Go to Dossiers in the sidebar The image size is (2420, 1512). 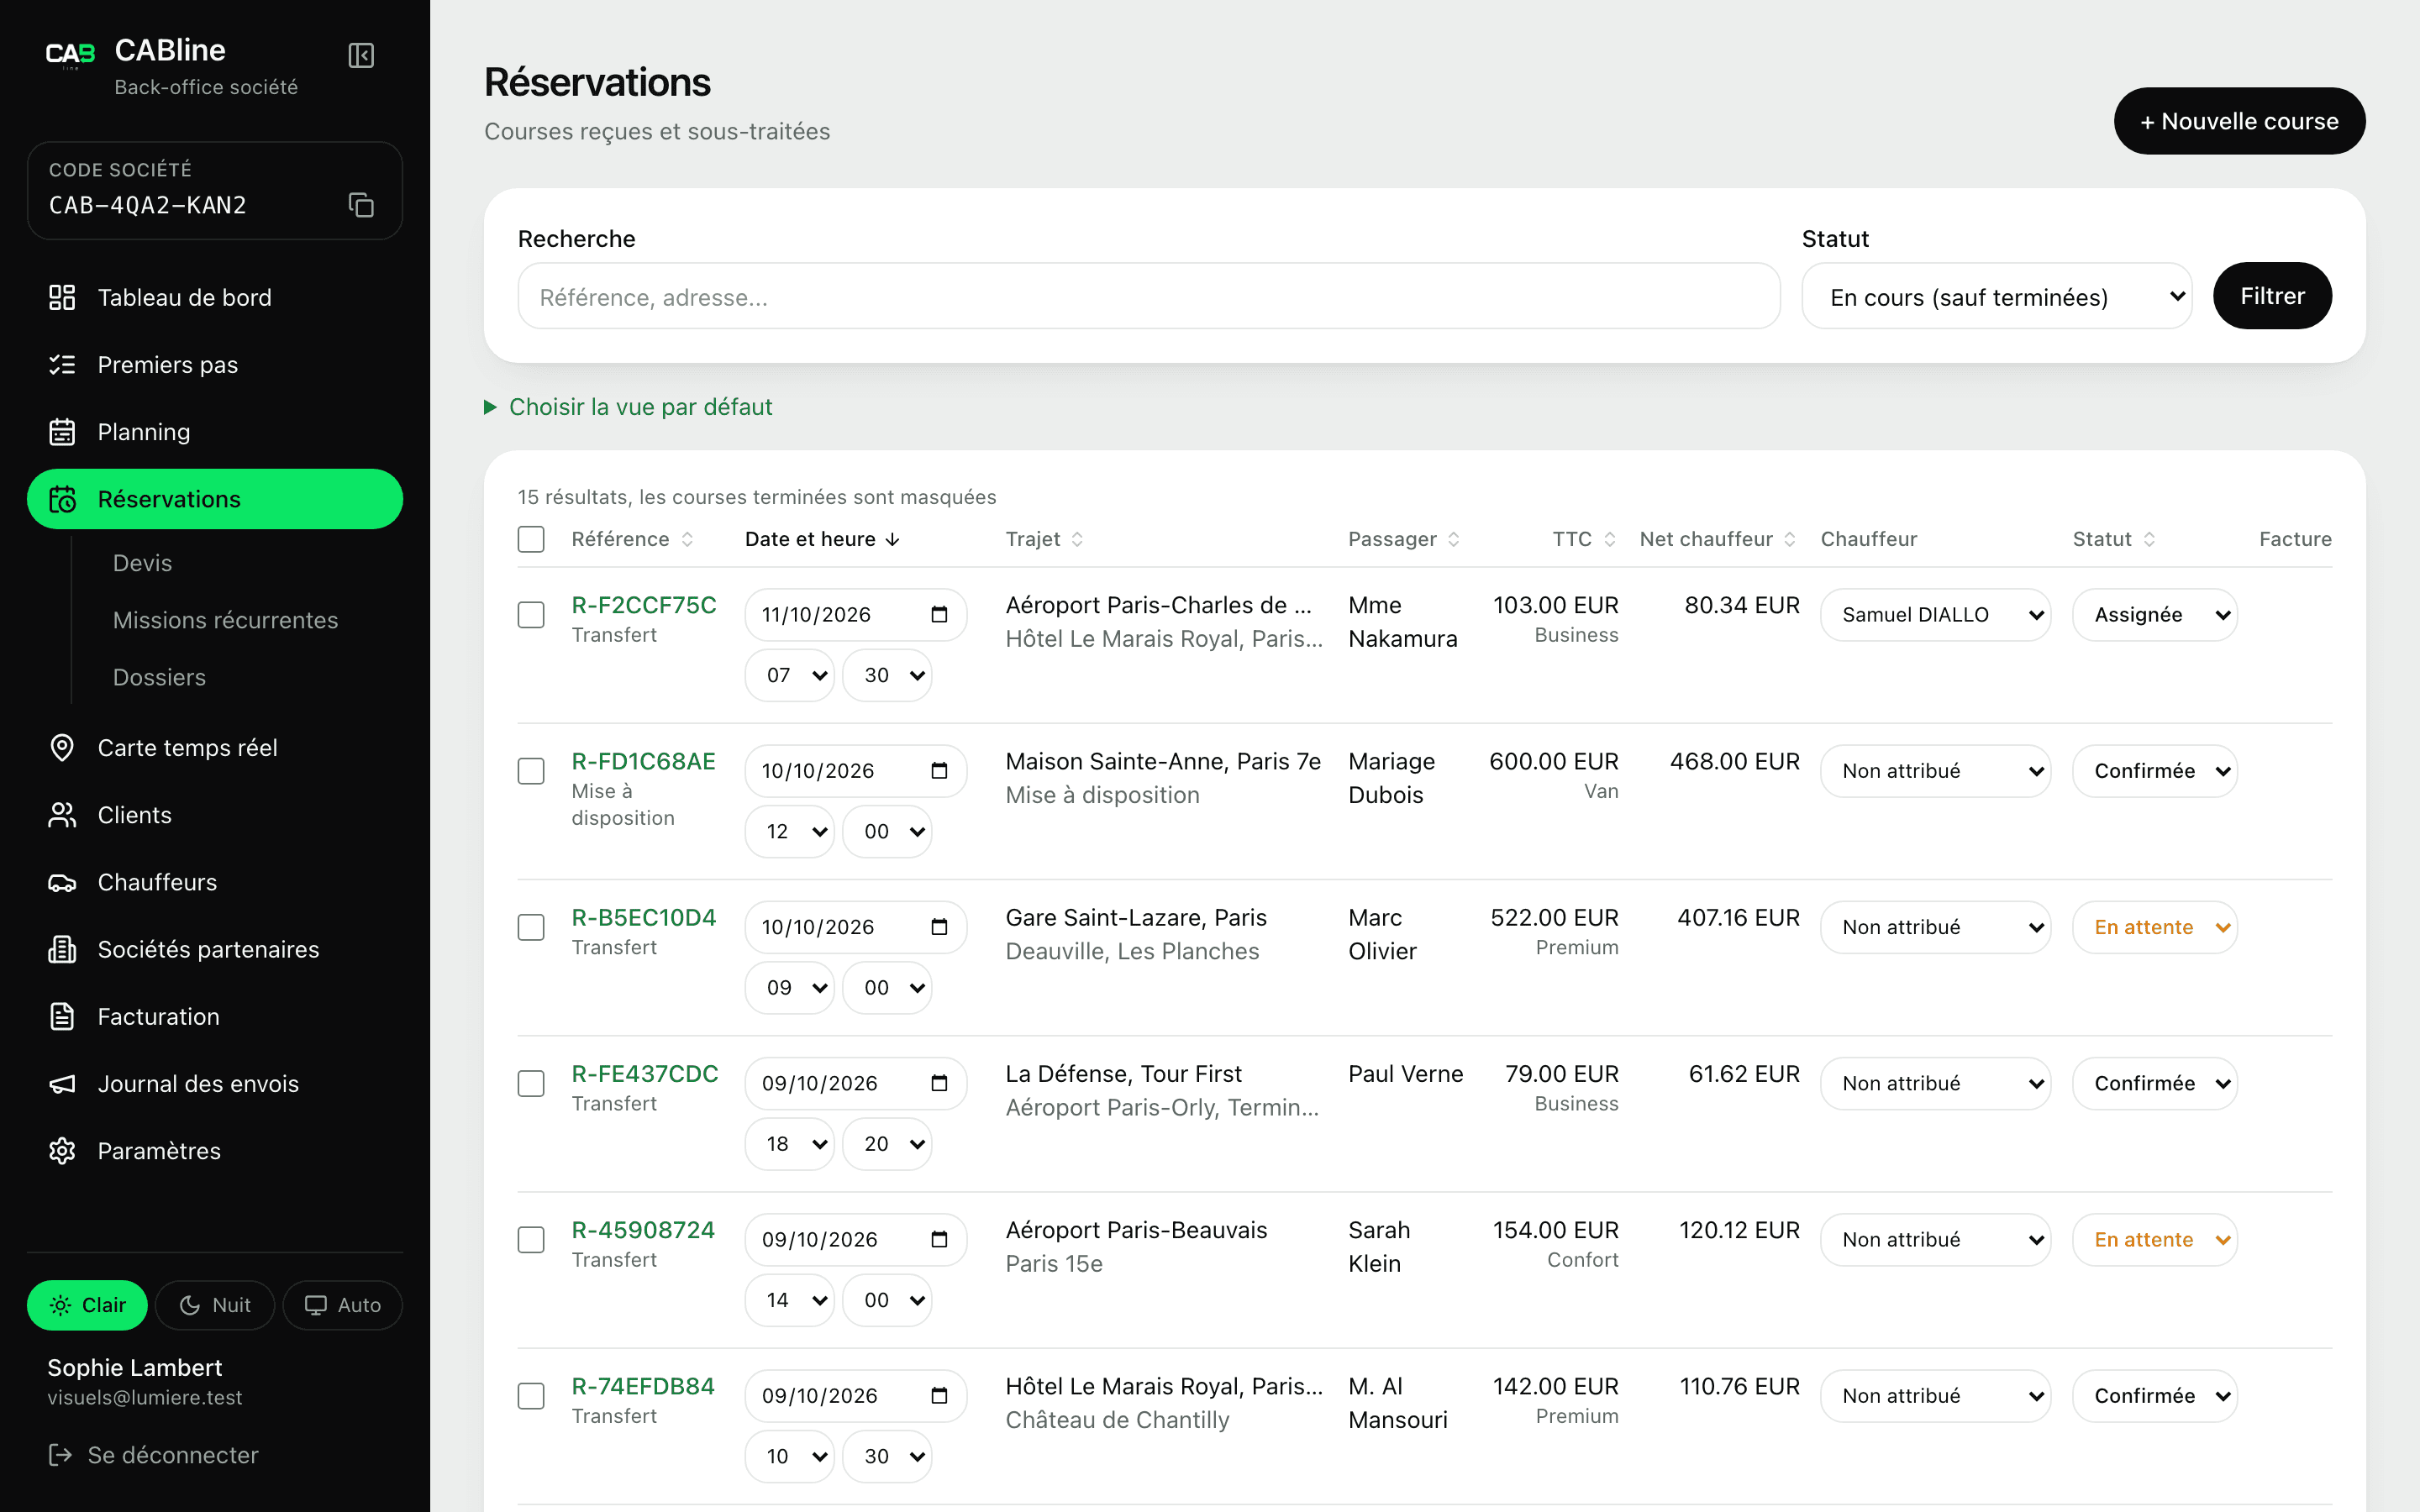(x=159, y=677)
